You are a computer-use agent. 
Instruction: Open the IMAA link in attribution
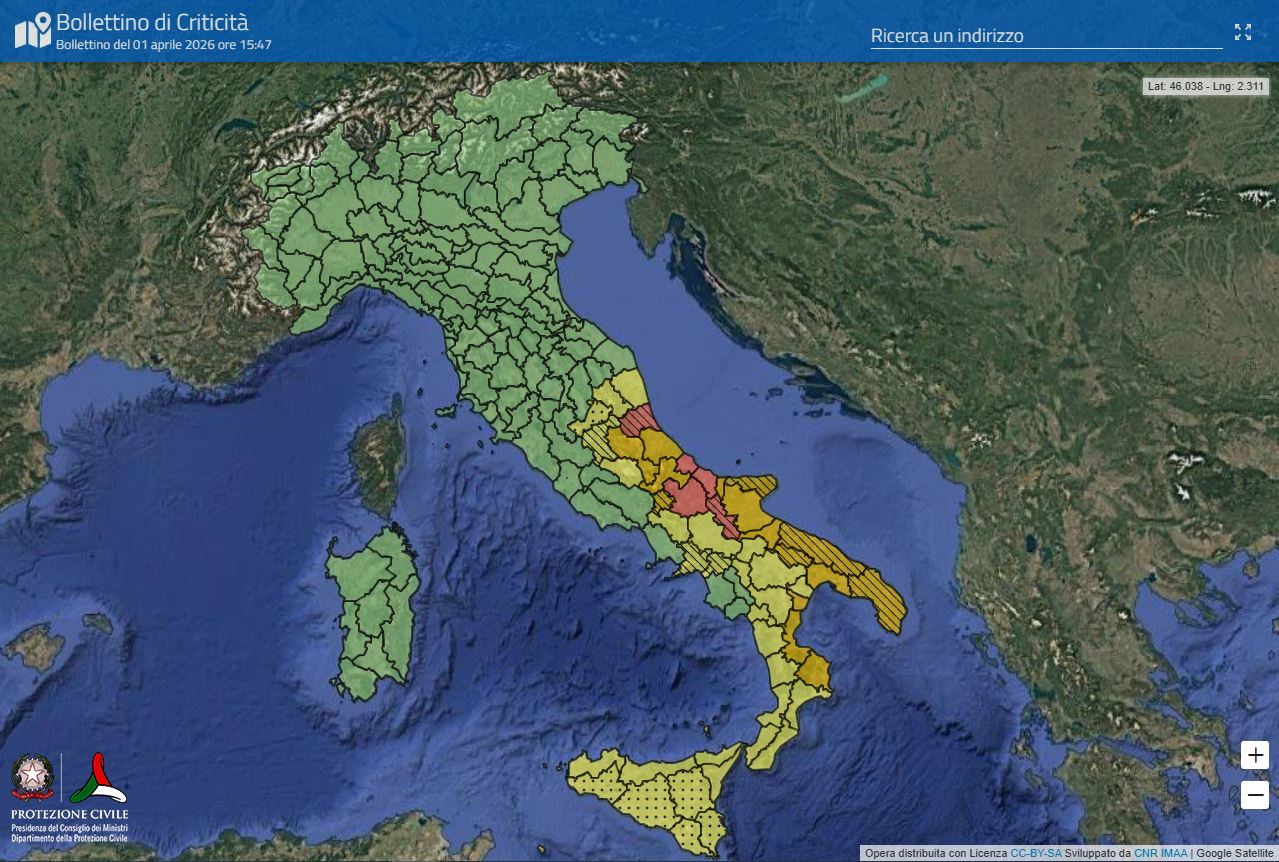pos(1174,853)
